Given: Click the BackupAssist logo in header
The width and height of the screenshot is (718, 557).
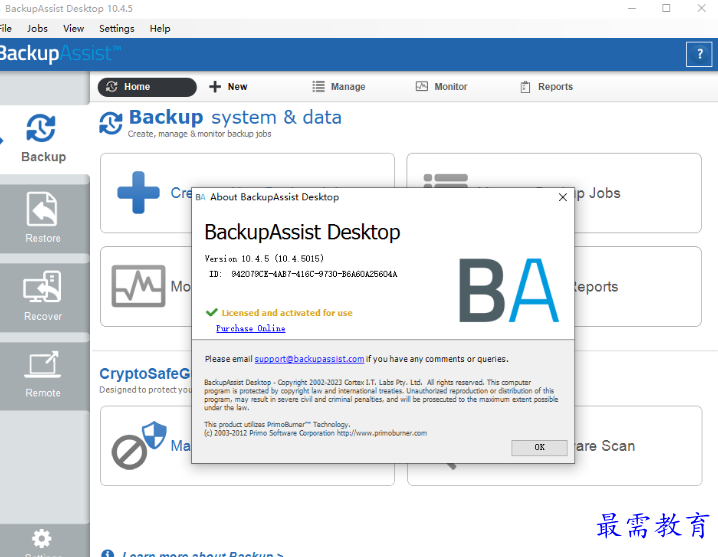Looking at the screenshot, I should tap(60, 54).
